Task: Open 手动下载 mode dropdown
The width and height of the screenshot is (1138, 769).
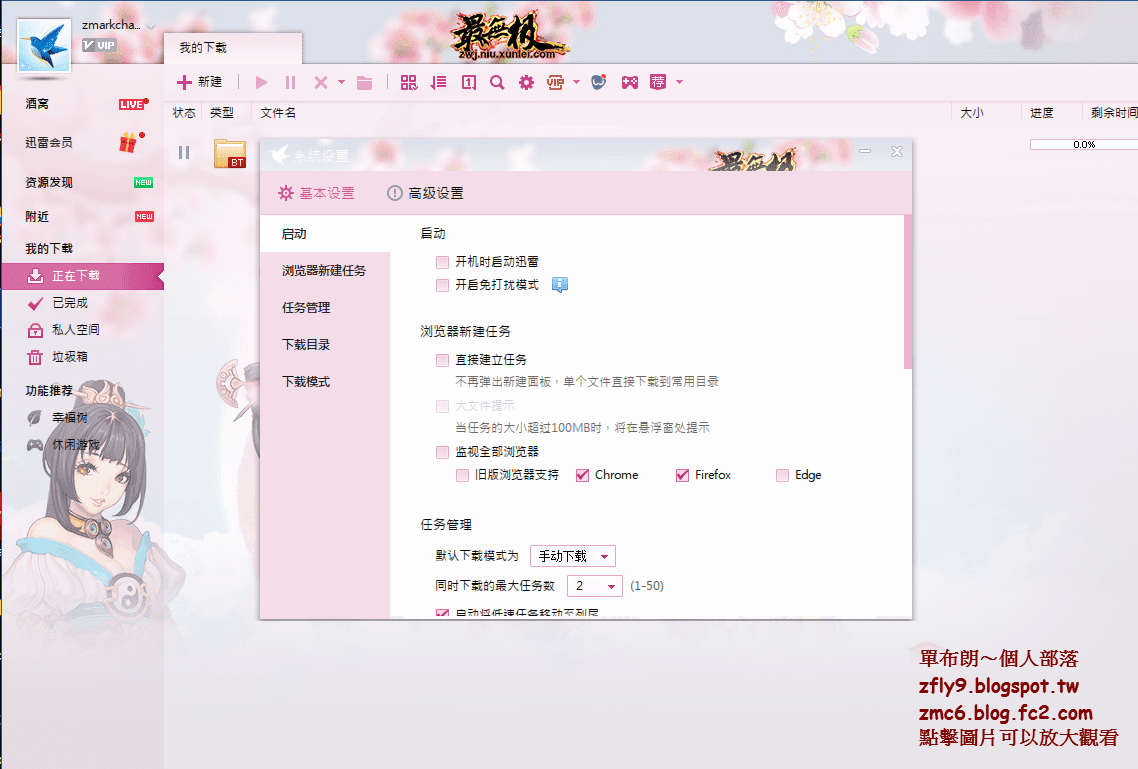Action: tap(573, 556)
